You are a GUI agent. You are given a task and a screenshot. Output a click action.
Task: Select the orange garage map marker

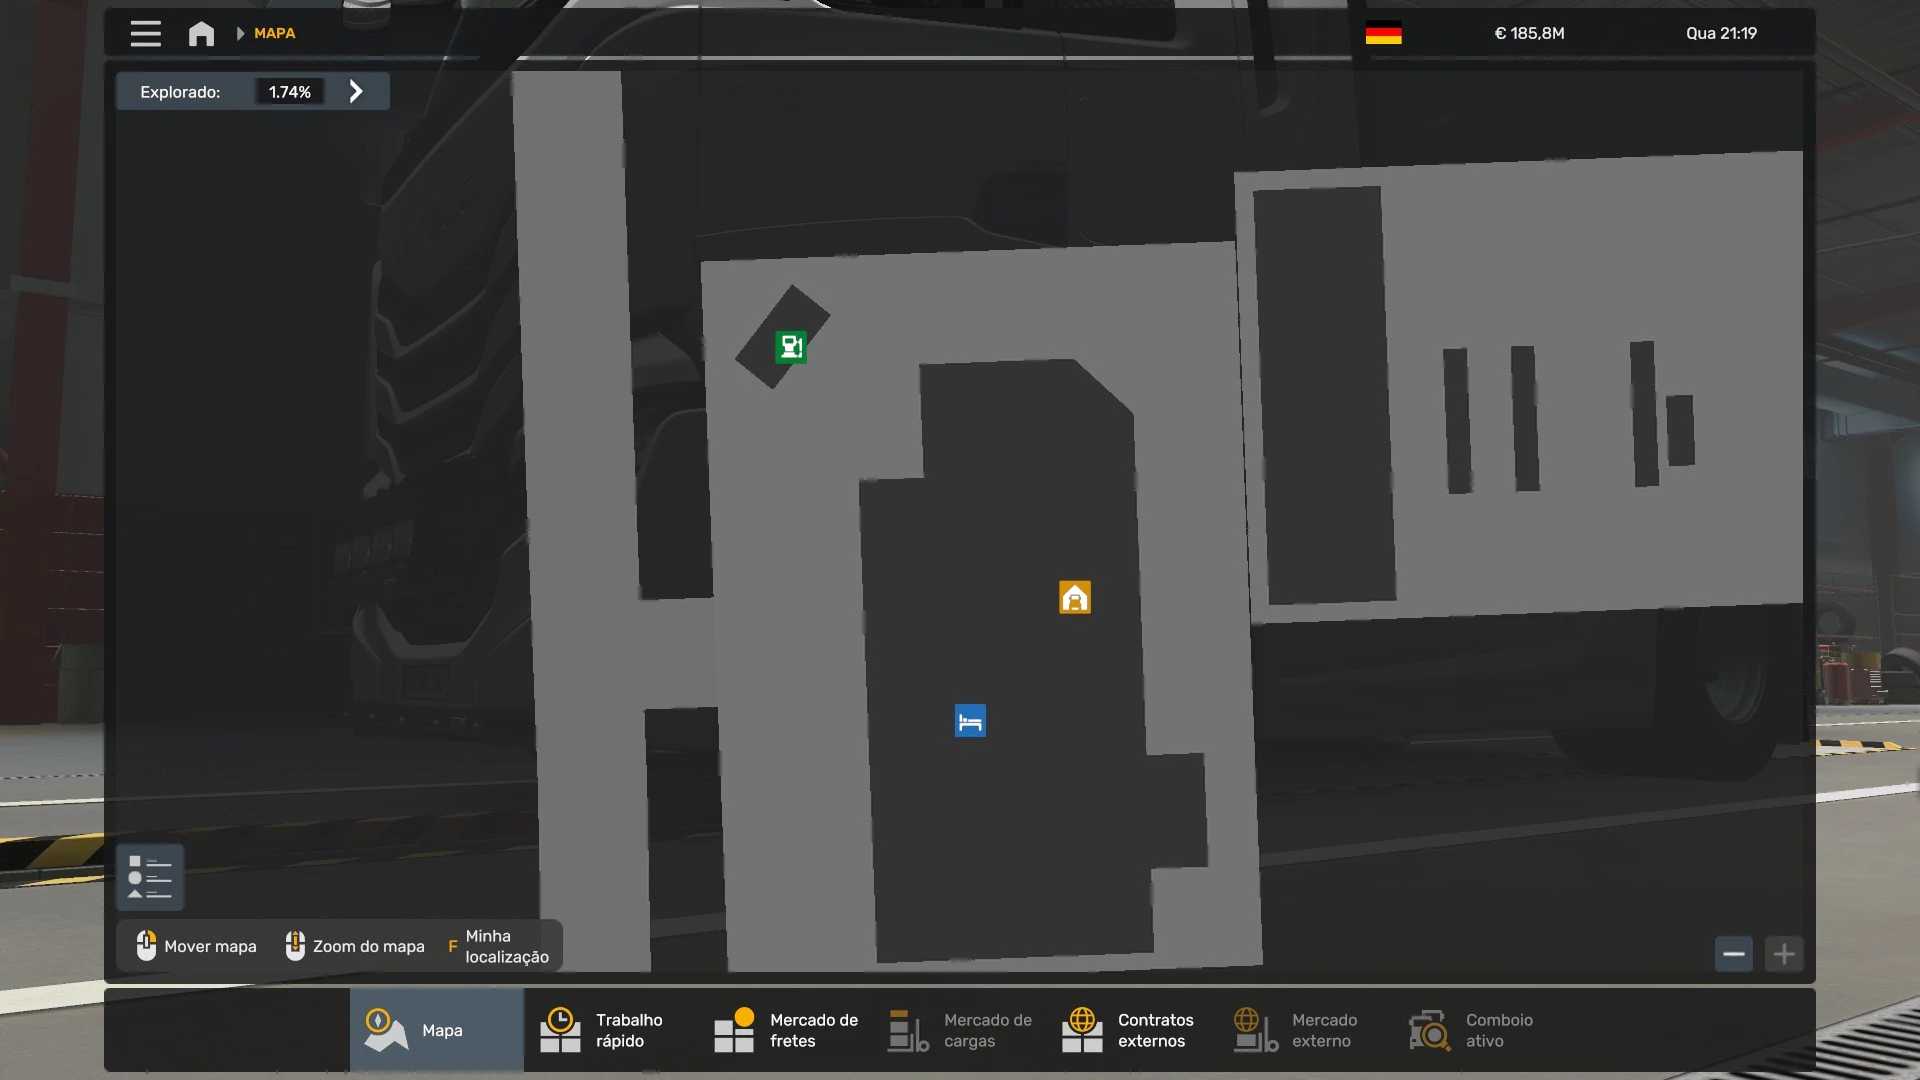[1074, 597]
